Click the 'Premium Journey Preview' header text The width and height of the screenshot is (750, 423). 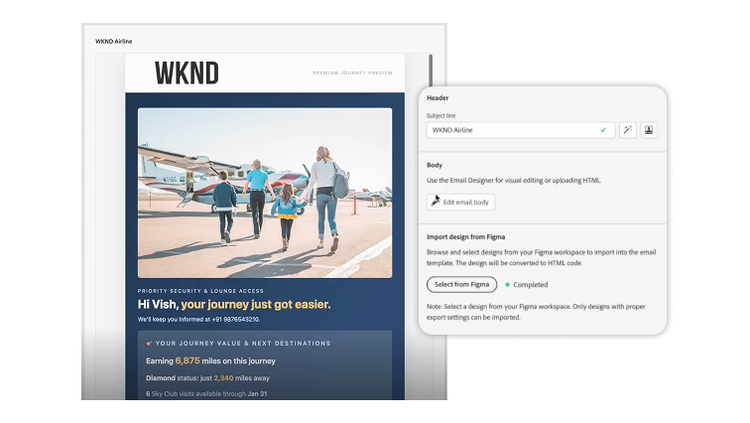tap(351, 73)
